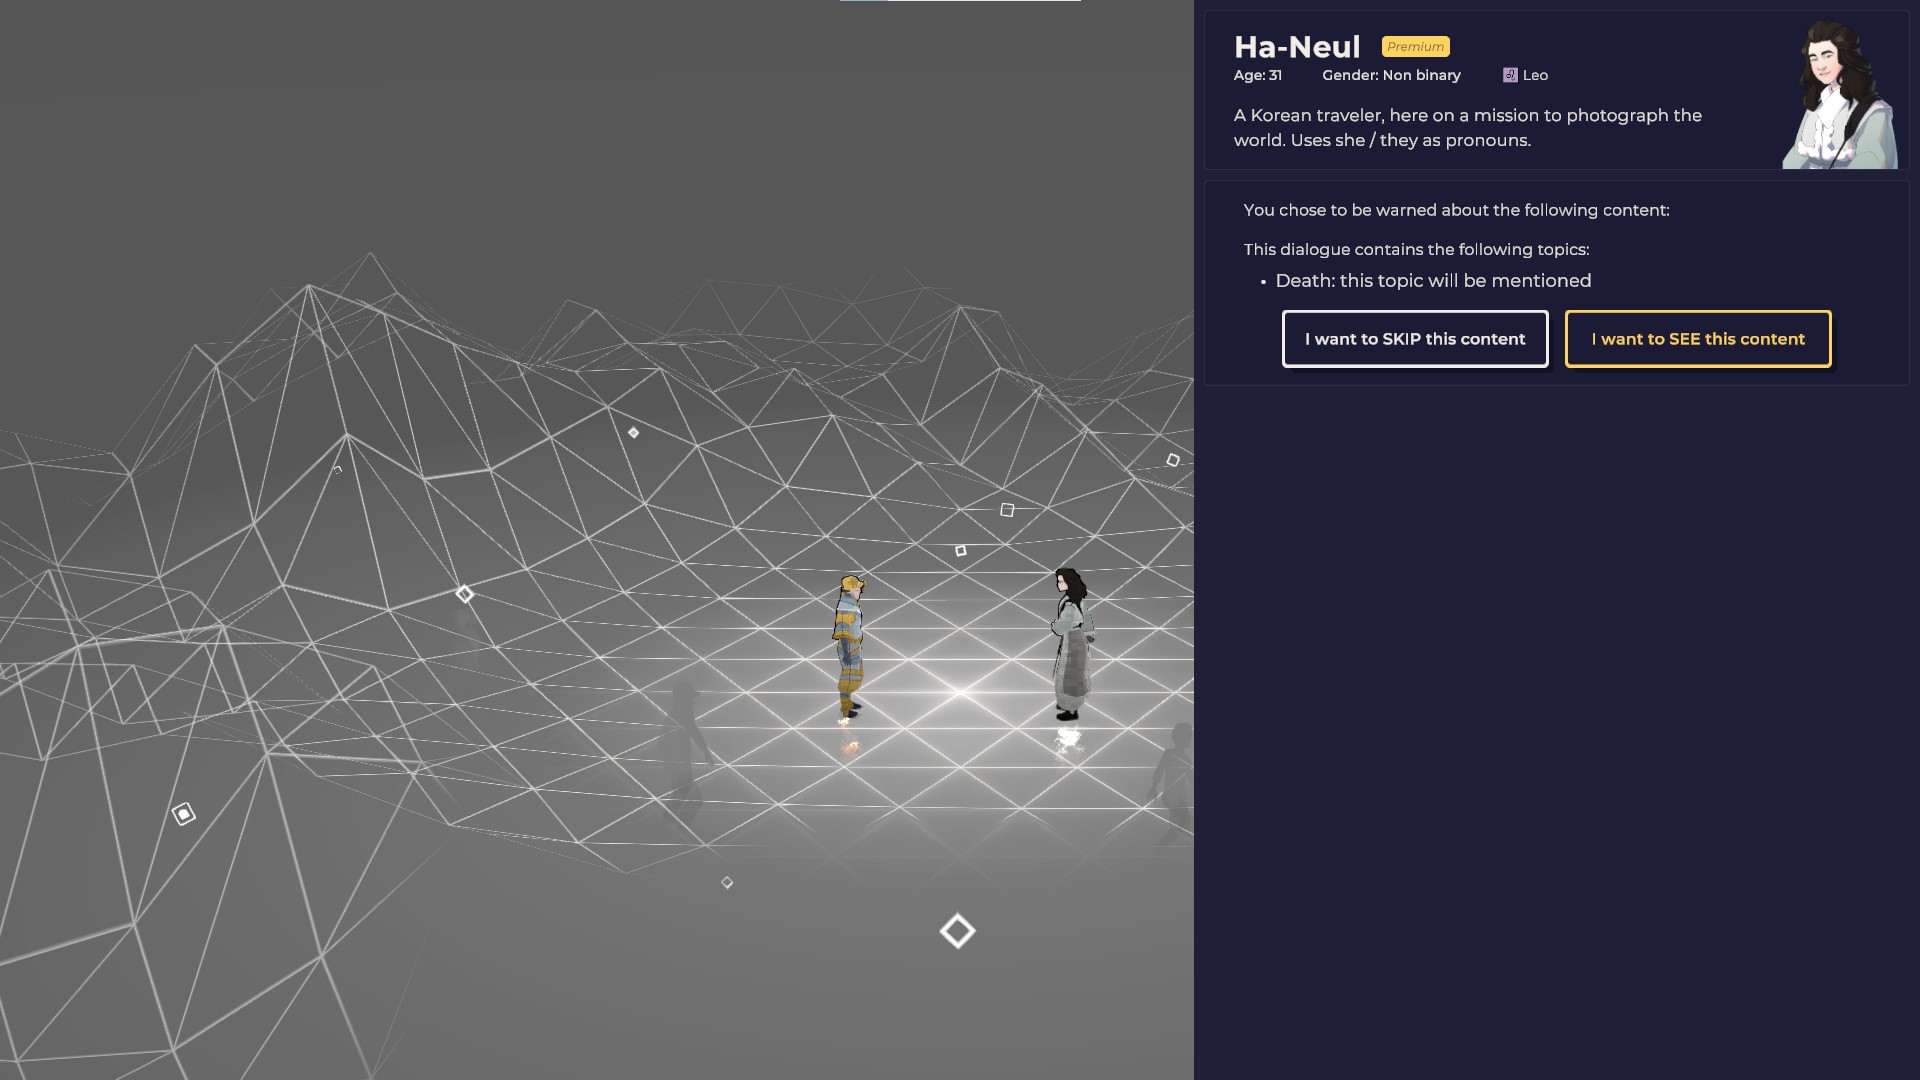Screen dimensions: 1920x1080
Task: Click the square marker at scene's right edge
Action: [x=1173, y=460]
